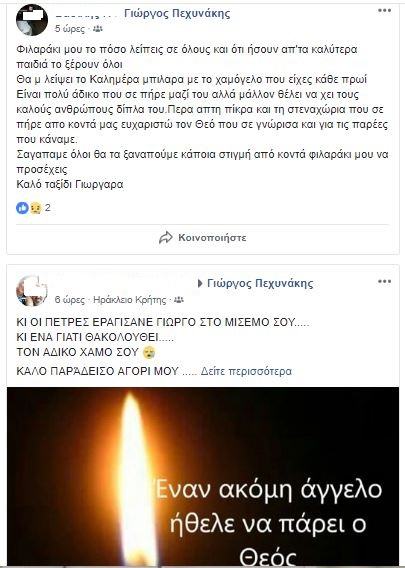This screenshot has width=405, height=568.
Task: Open the second post's three-dot options menu
Action: [x=384, y=281]
